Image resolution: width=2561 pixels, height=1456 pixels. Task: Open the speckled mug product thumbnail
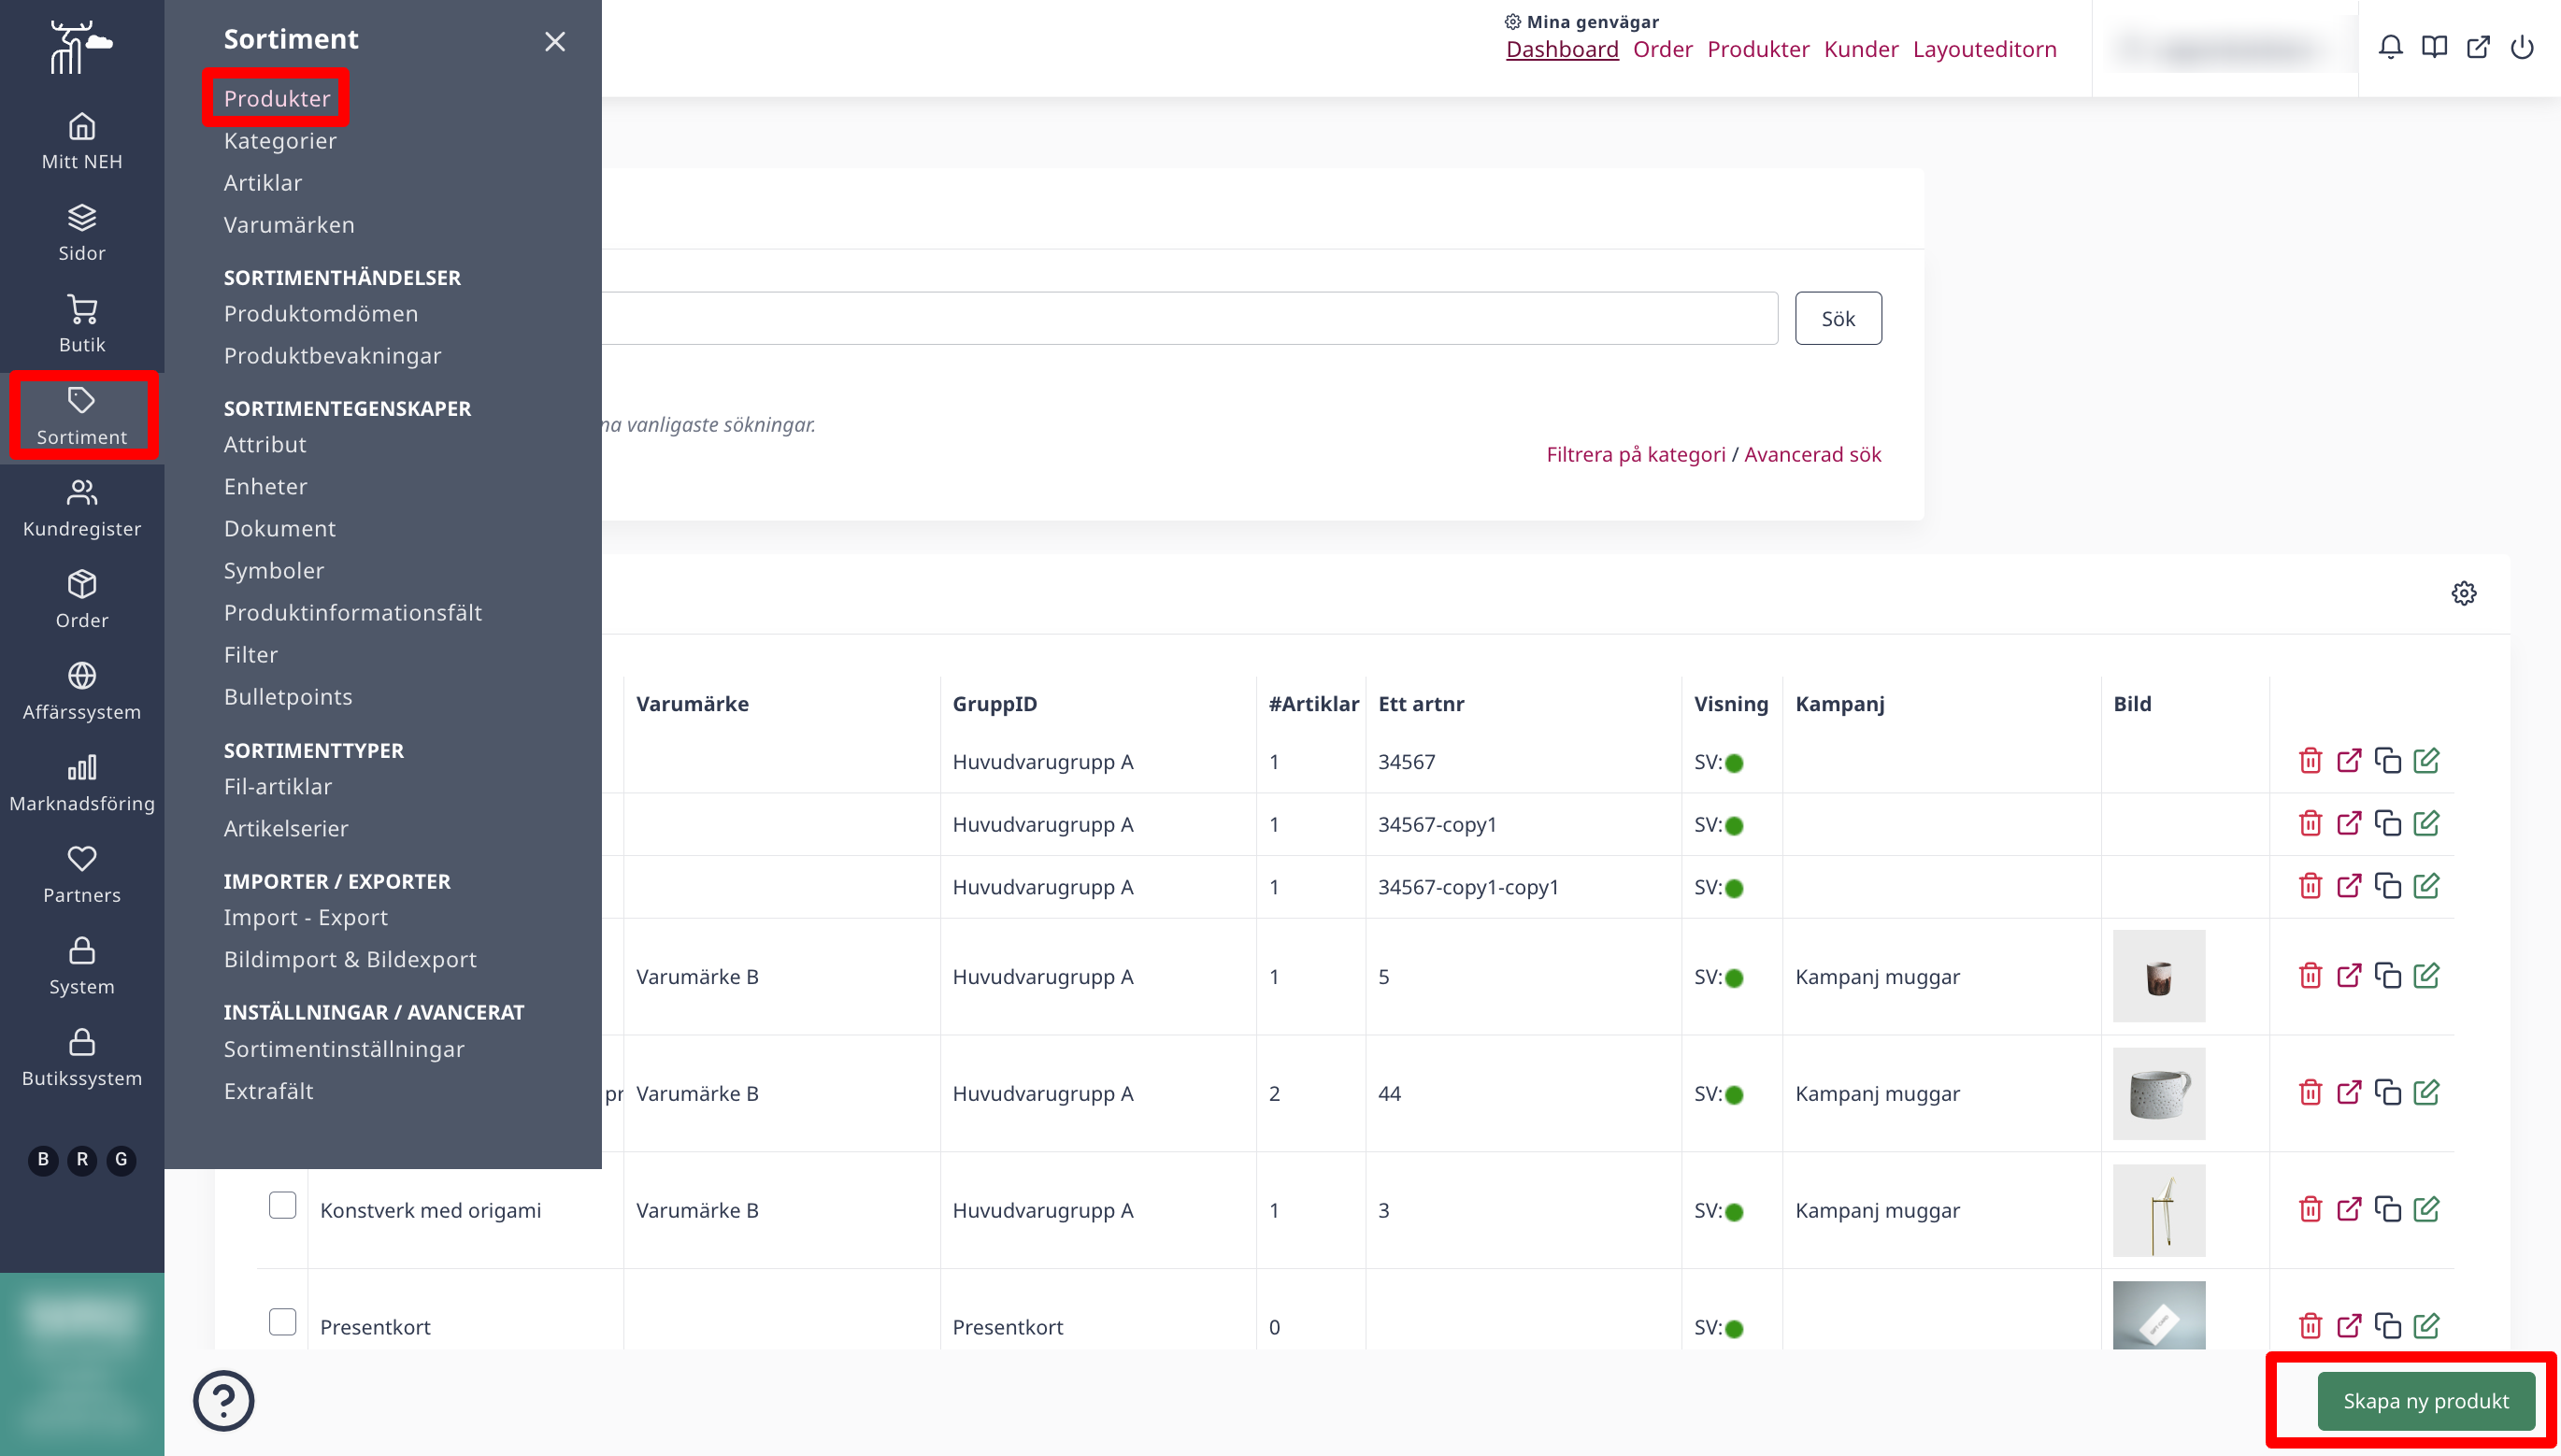point(2159,1093)
